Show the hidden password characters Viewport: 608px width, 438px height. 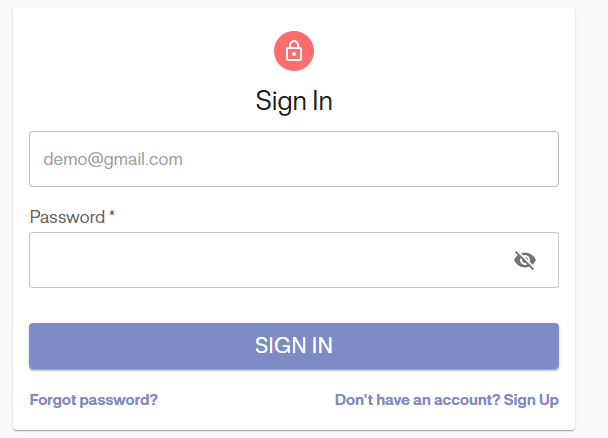(525, 261)
